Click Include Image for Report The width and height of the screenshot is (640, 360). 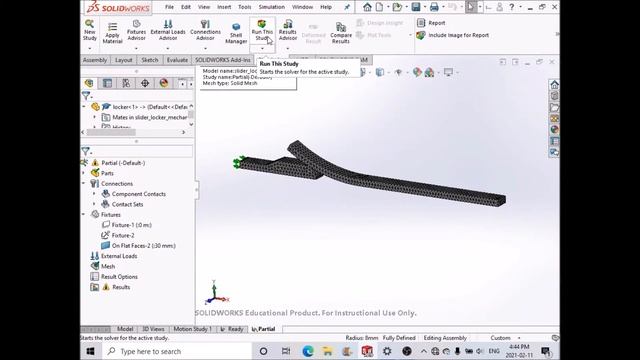(458, 36)
